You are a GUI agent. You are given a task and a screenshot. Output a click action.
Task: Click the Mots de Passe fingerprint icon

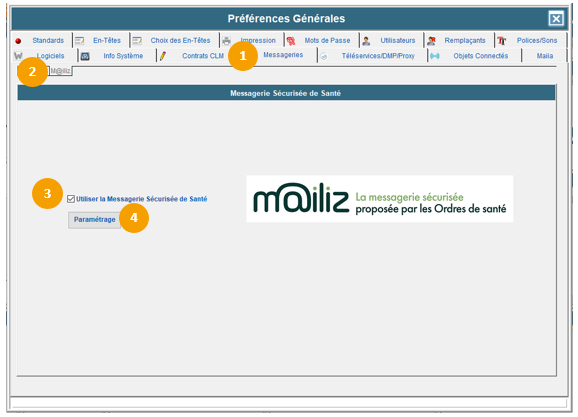pyautogui.click(x=291, y=41)
